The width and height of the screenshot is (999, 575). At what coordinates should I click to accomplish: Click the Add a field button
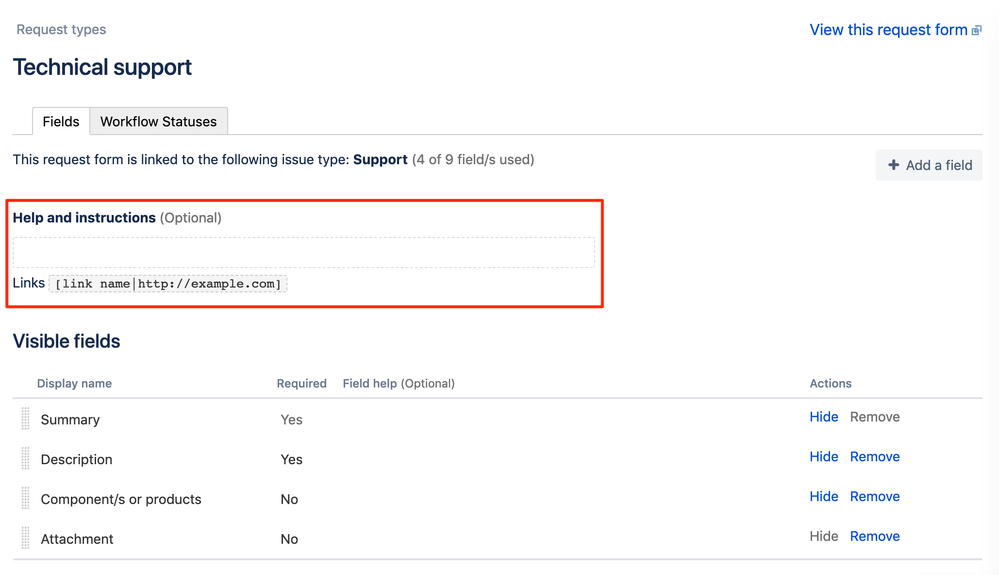pos(929,165)
